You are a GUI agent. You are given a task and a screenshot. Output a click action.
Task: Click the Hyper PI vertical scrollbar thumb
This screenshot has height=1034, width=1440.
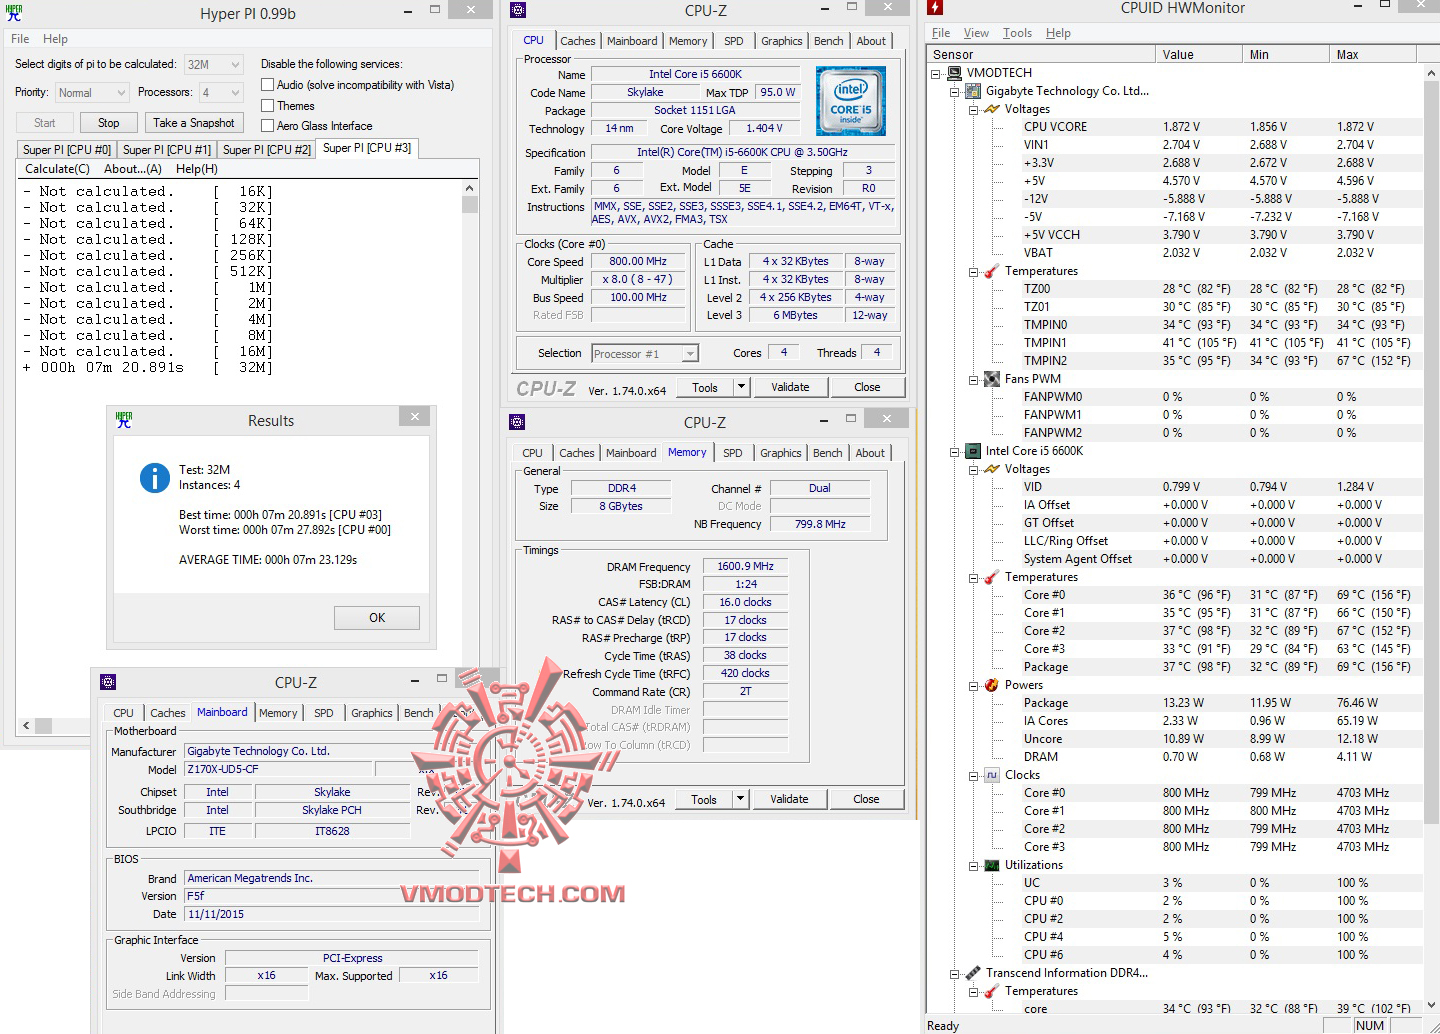(x=469, y=205)
